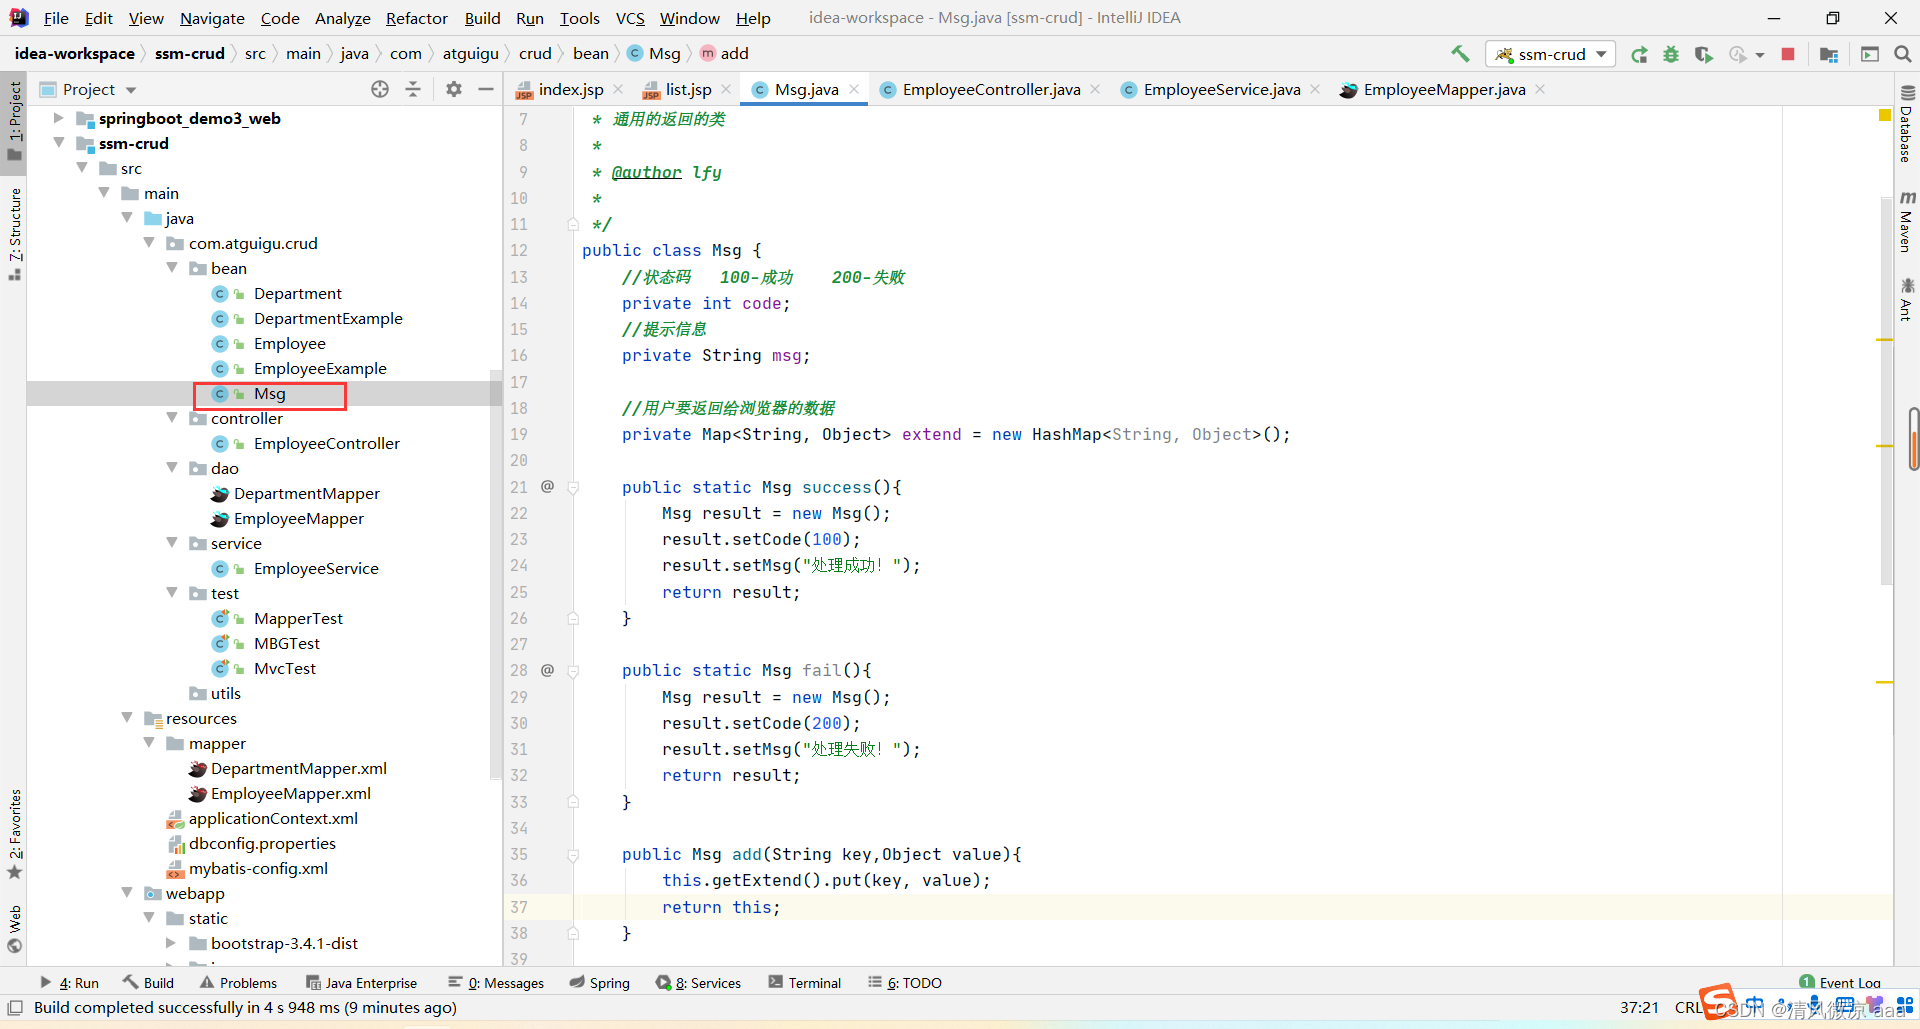This screenshot has width=1920, height=1029.
Task: Click the Collapse All icon in Project panel
Action: coord(413,89)
